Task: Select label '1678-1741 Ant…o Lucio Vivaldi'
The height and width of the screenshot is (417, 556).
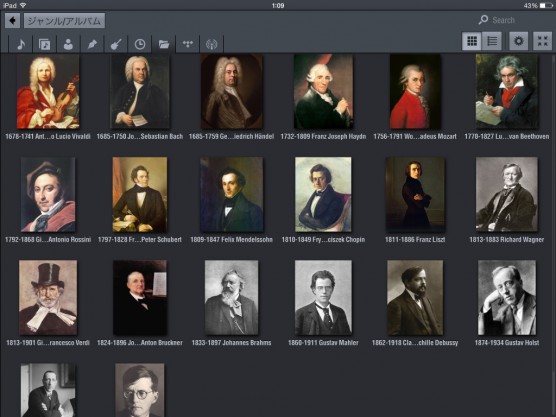Action: pos(48,136)
